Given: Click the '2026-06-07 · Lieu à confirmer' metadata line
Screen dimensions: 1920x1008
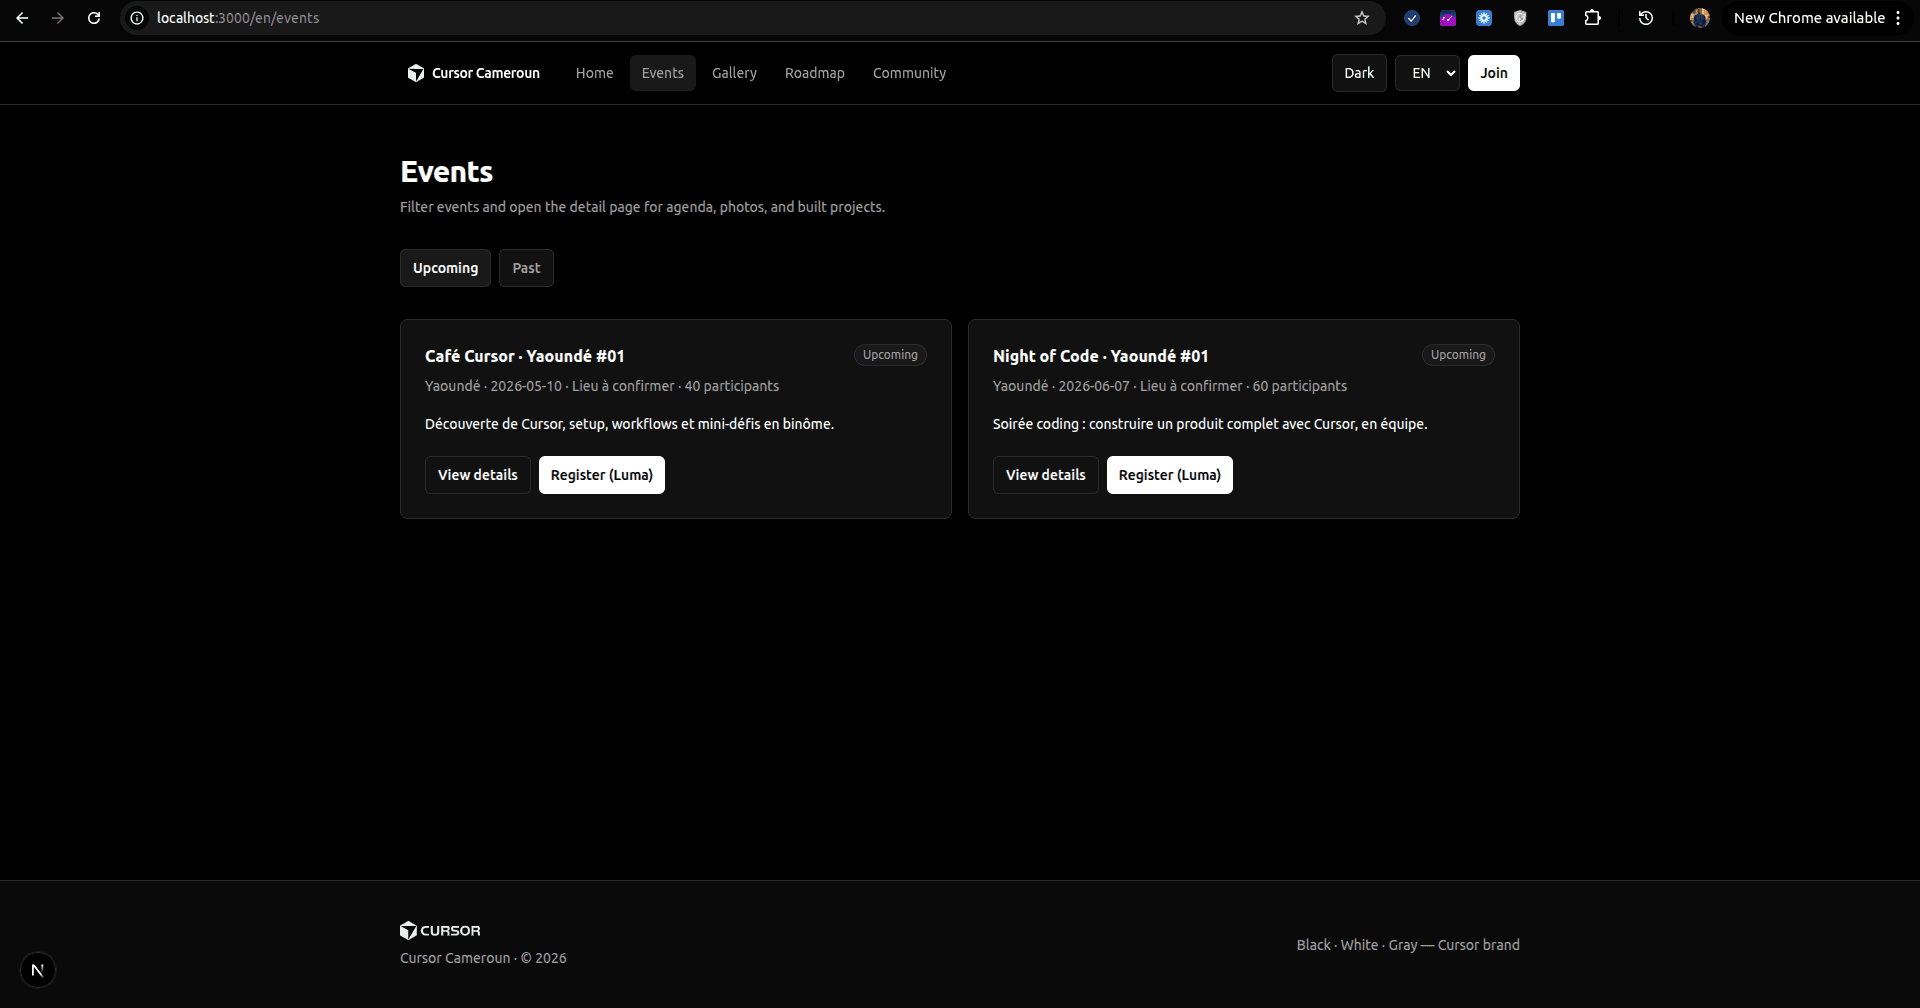Looking at the screenshot, I should click(1170, 386).
